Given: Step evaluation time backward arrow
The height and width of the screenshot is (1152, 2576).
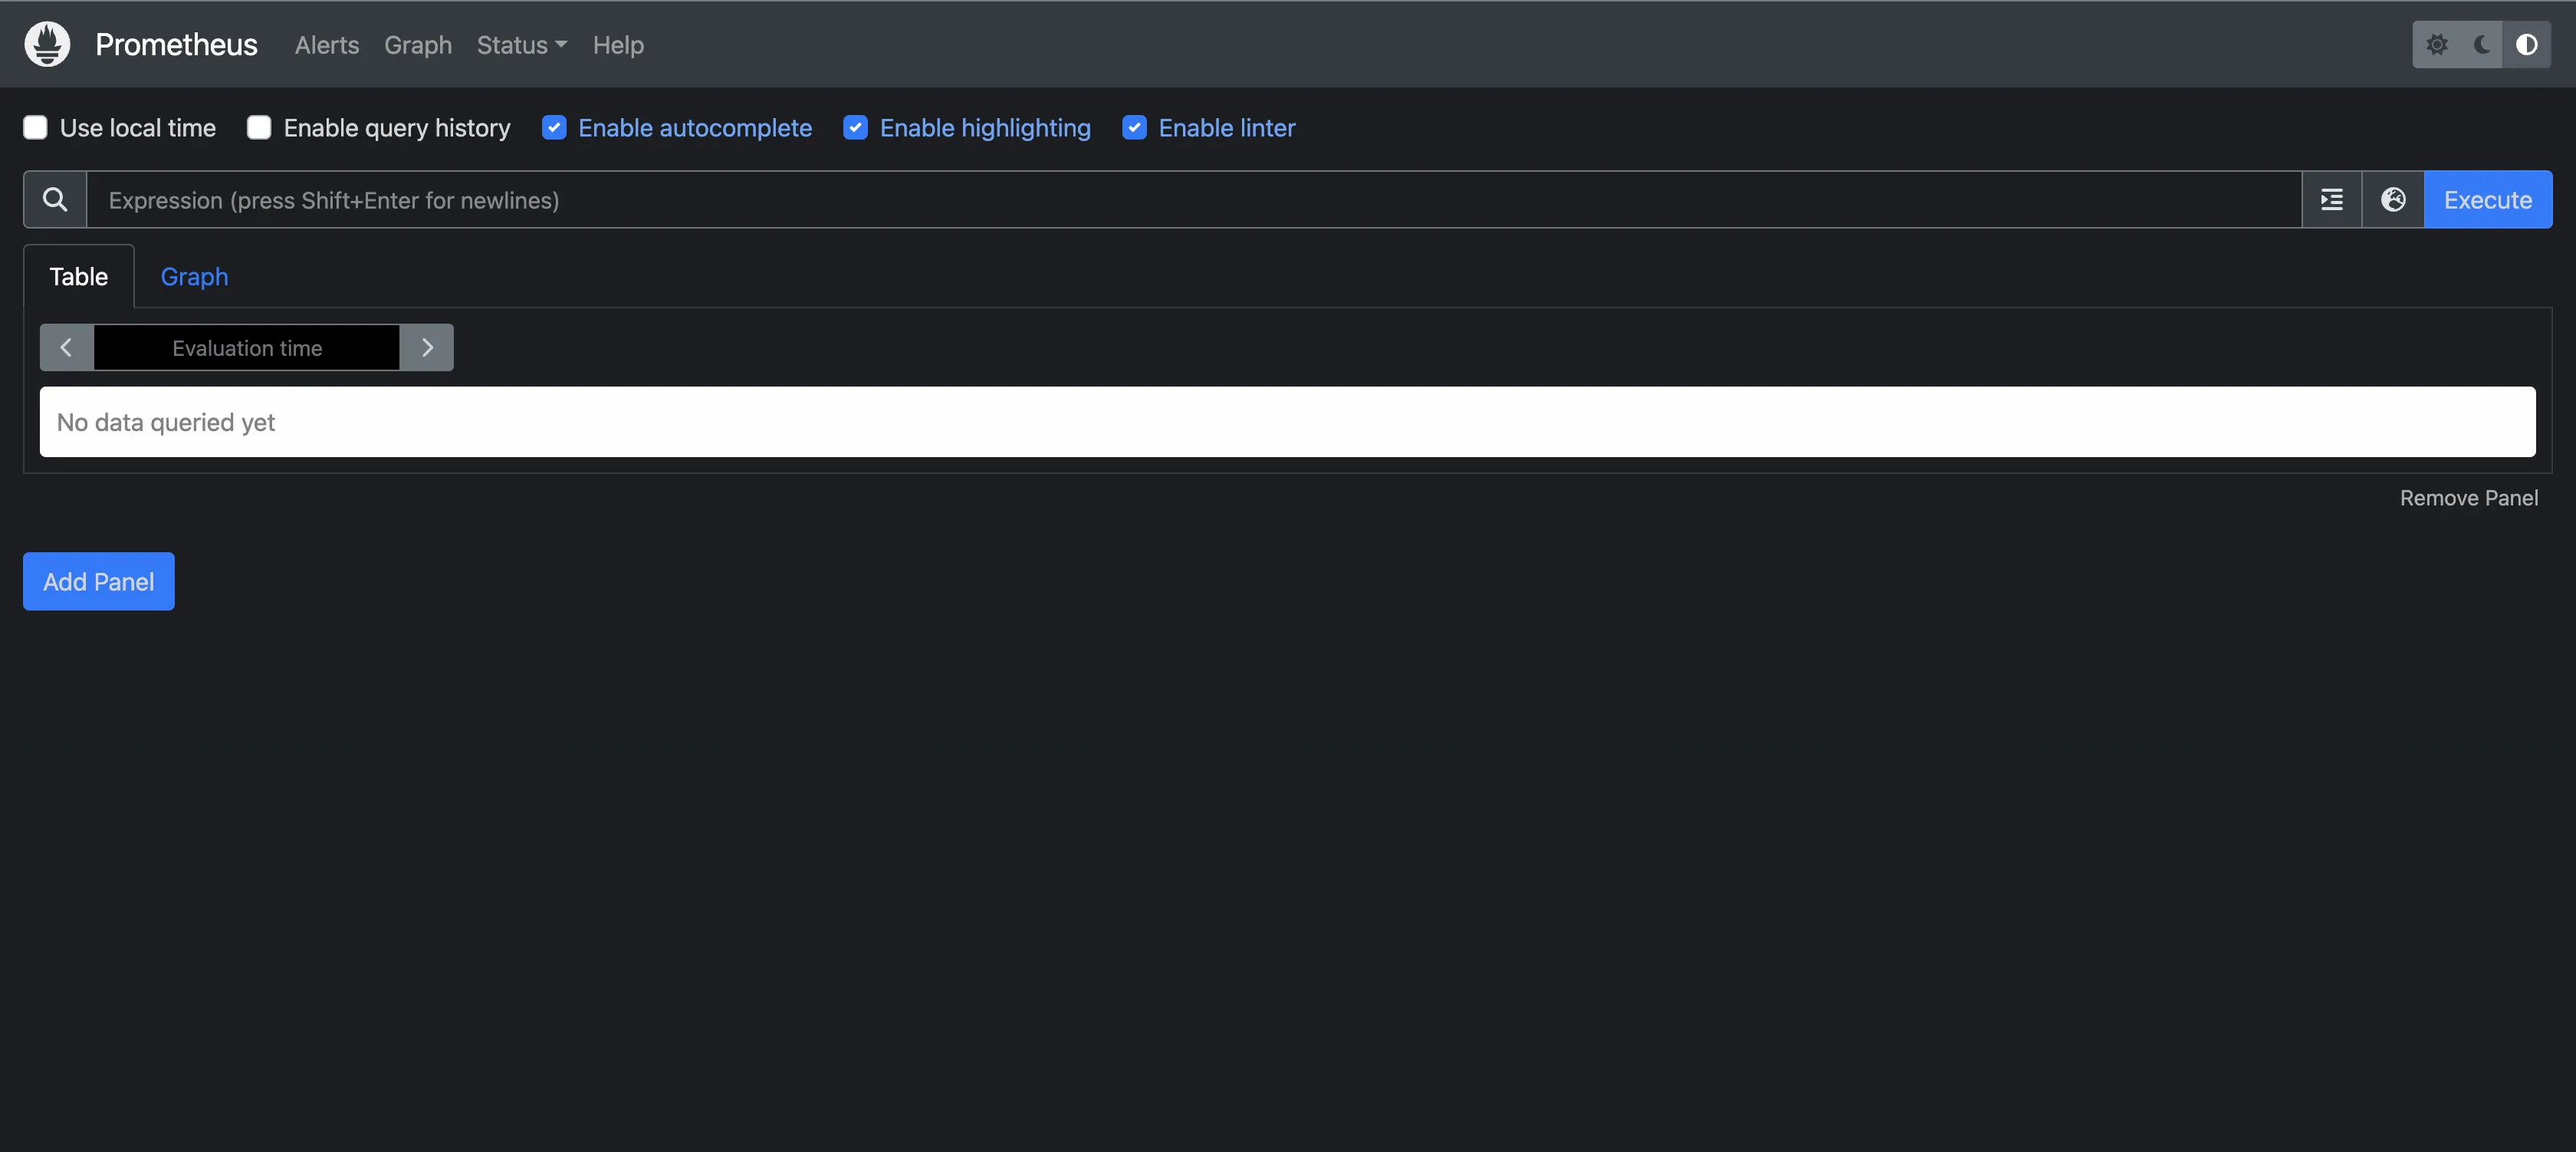Looking at the screenshot, I should point(66,348).
